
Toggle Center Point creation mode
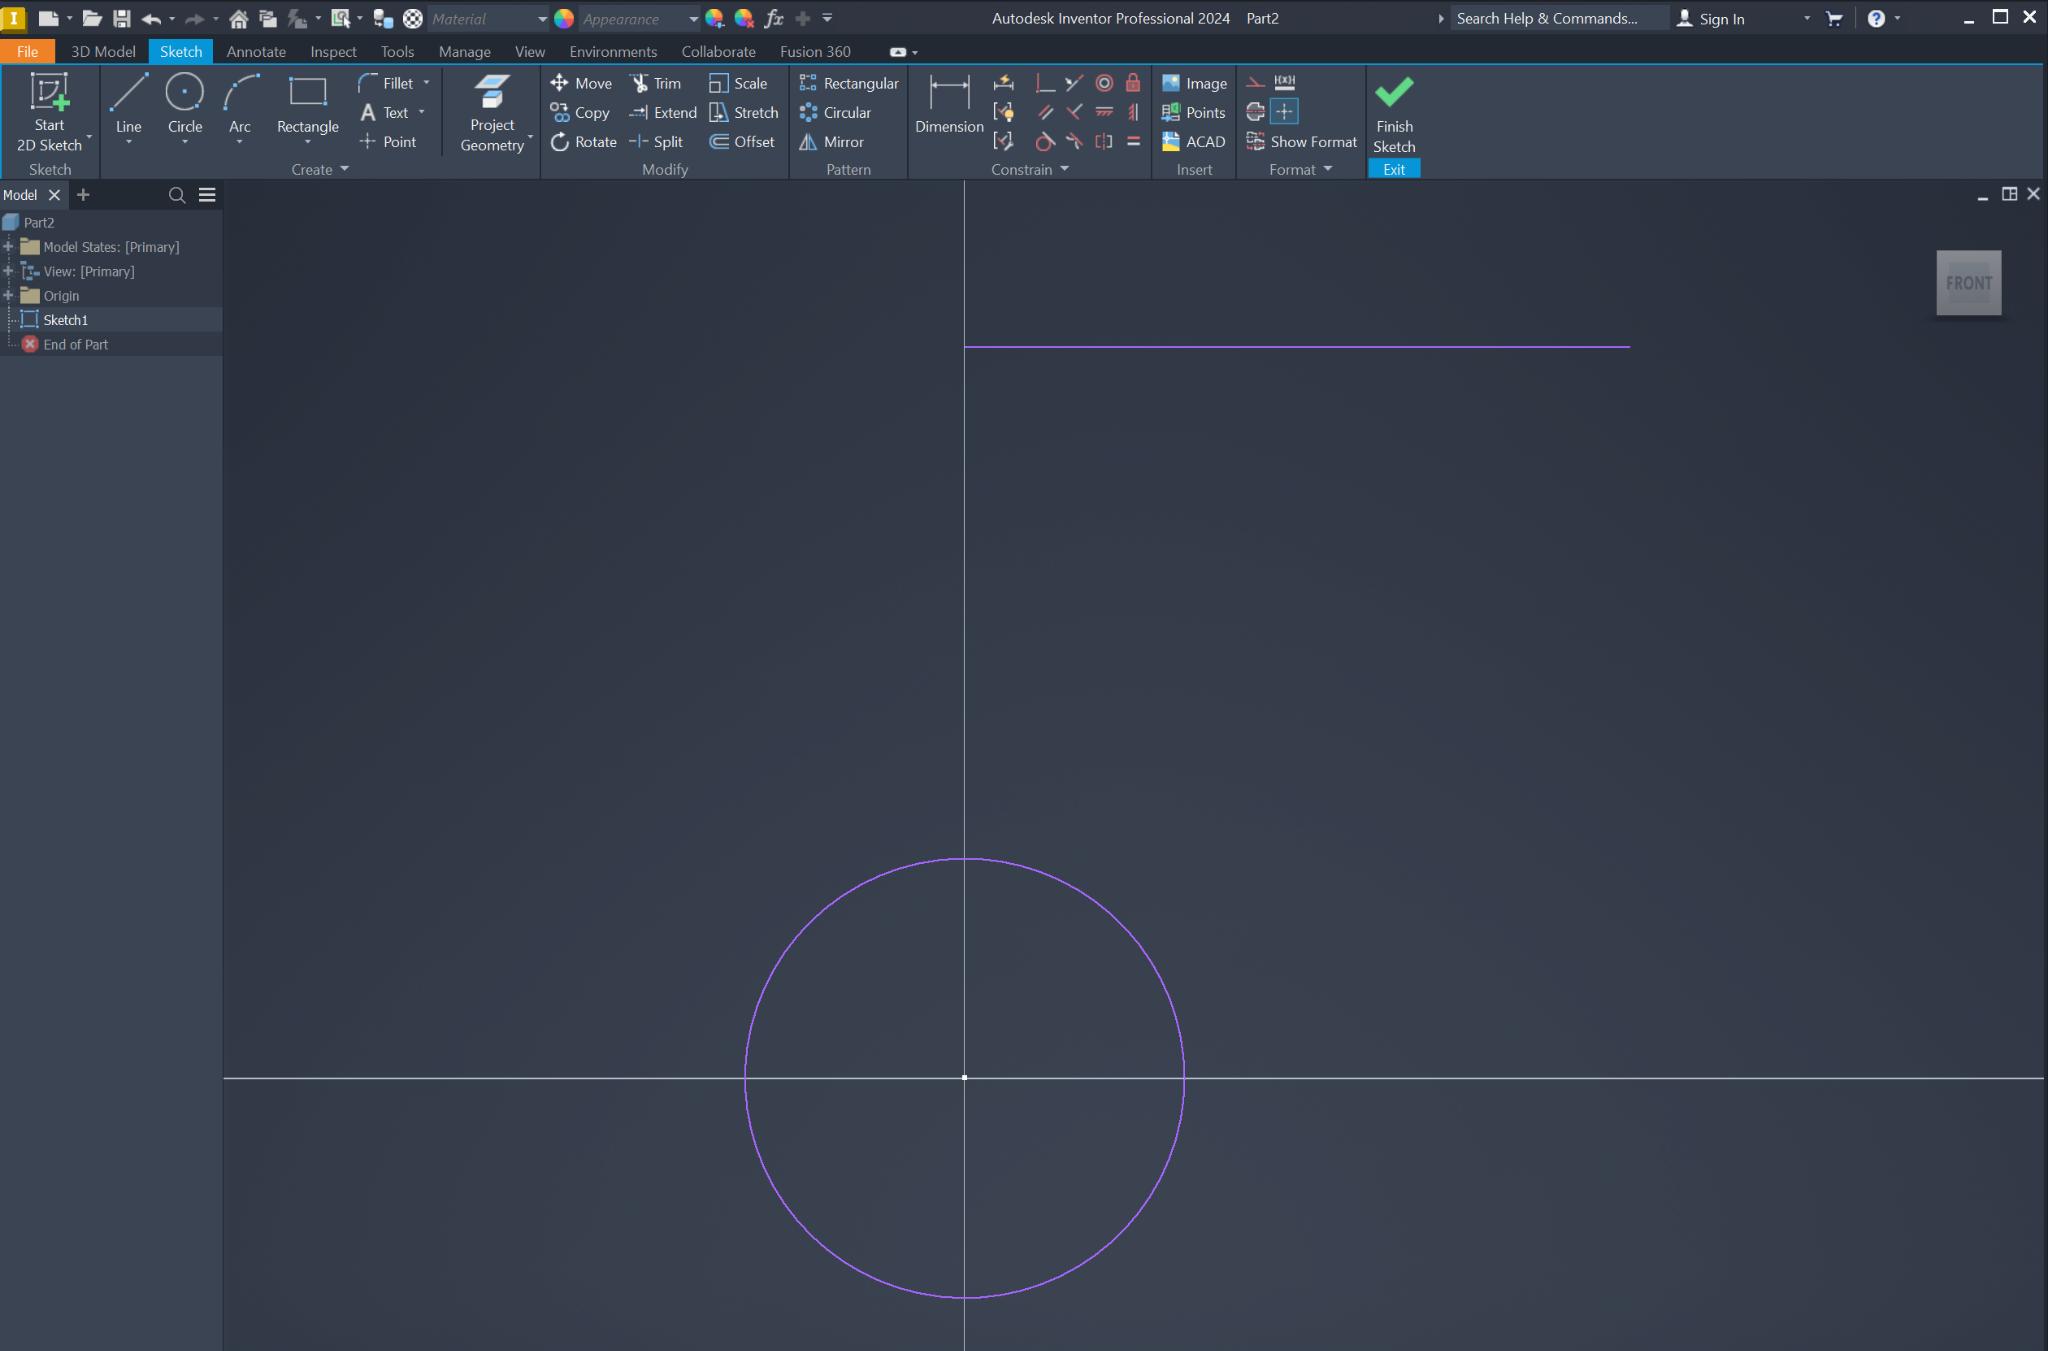click(1284, 112)
